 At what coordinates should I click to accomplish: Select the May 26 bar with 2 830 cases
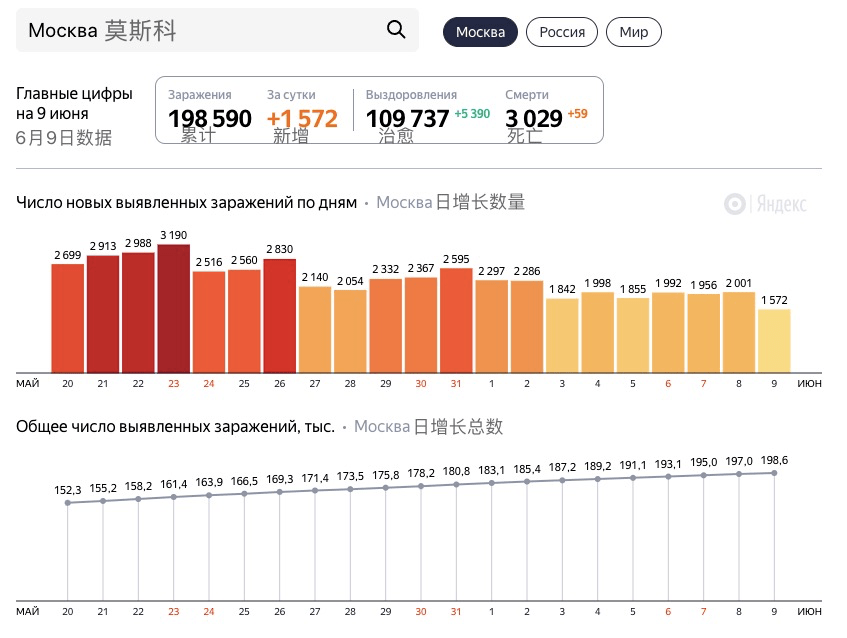279,315
